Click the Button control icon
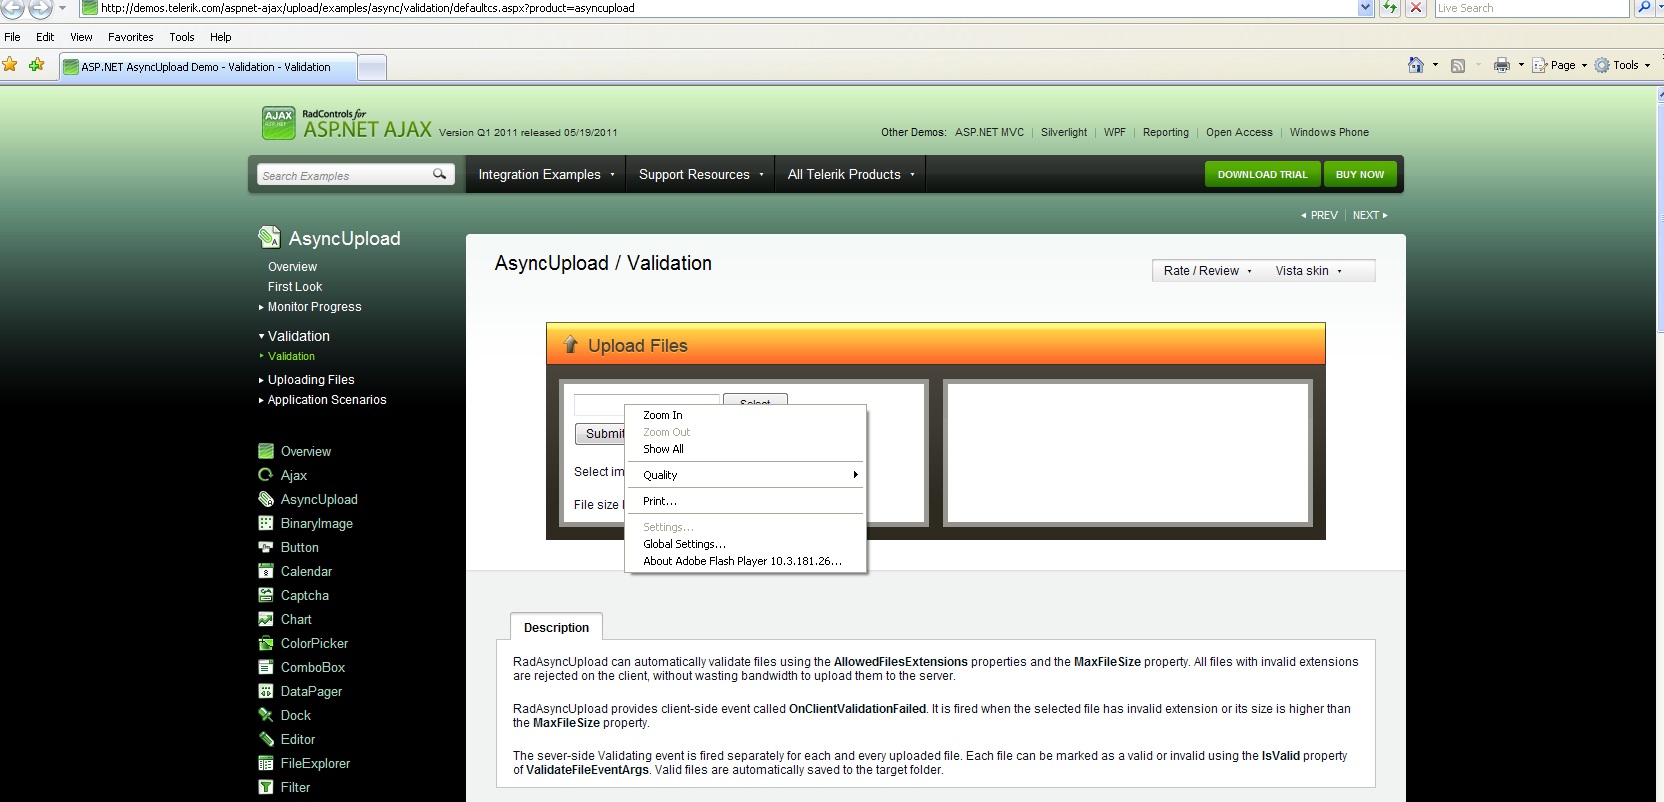 [265, 547]
